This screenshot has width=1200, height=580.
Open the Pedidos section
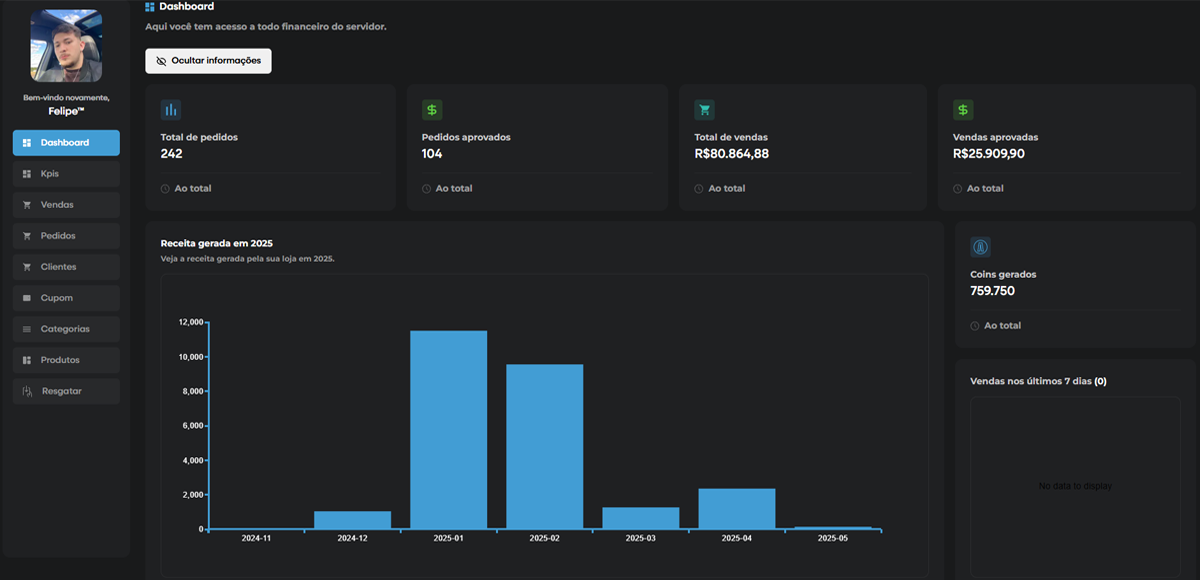[x=66, y=236]
